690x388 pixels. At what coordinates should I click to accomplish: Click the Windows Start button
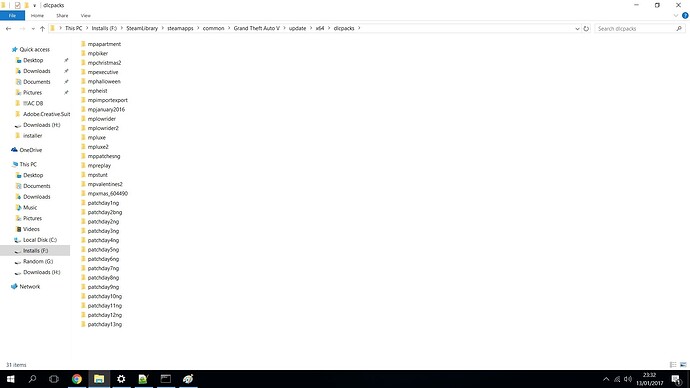11,379
